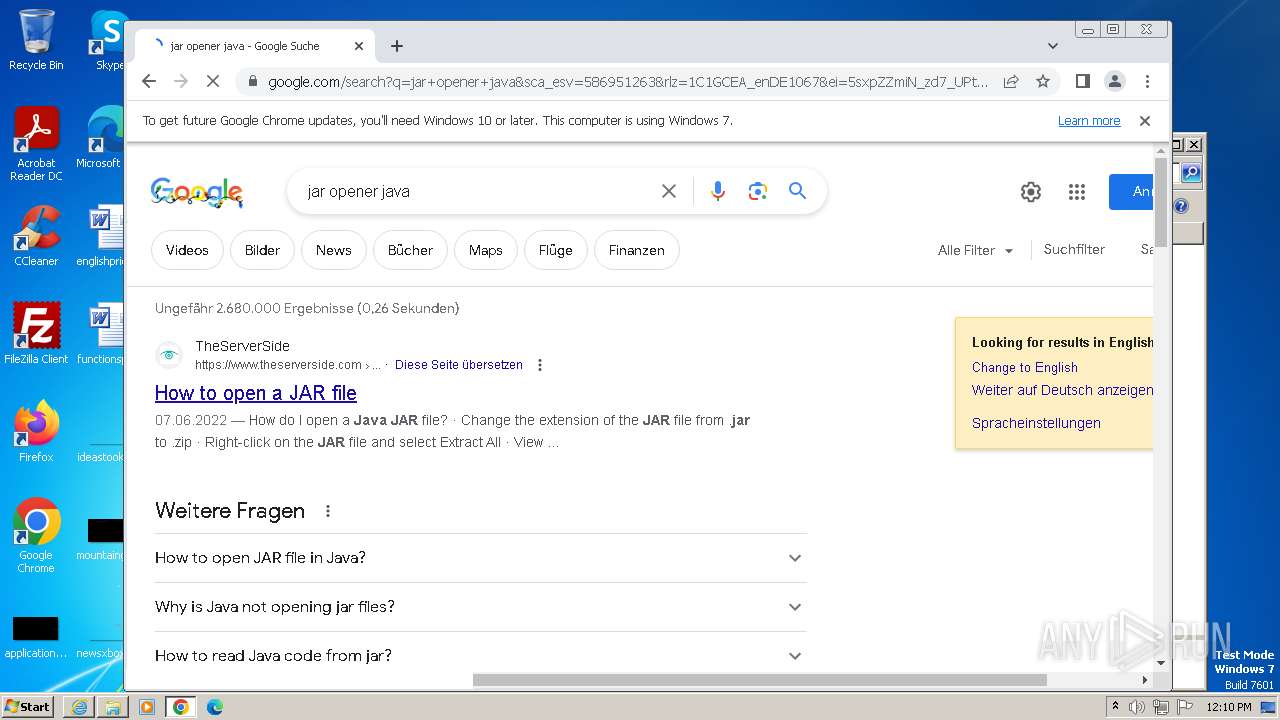Stop loading the page
Image resolution: width=1280 pixels, height=720 pixels.
[x=213, y=81]
